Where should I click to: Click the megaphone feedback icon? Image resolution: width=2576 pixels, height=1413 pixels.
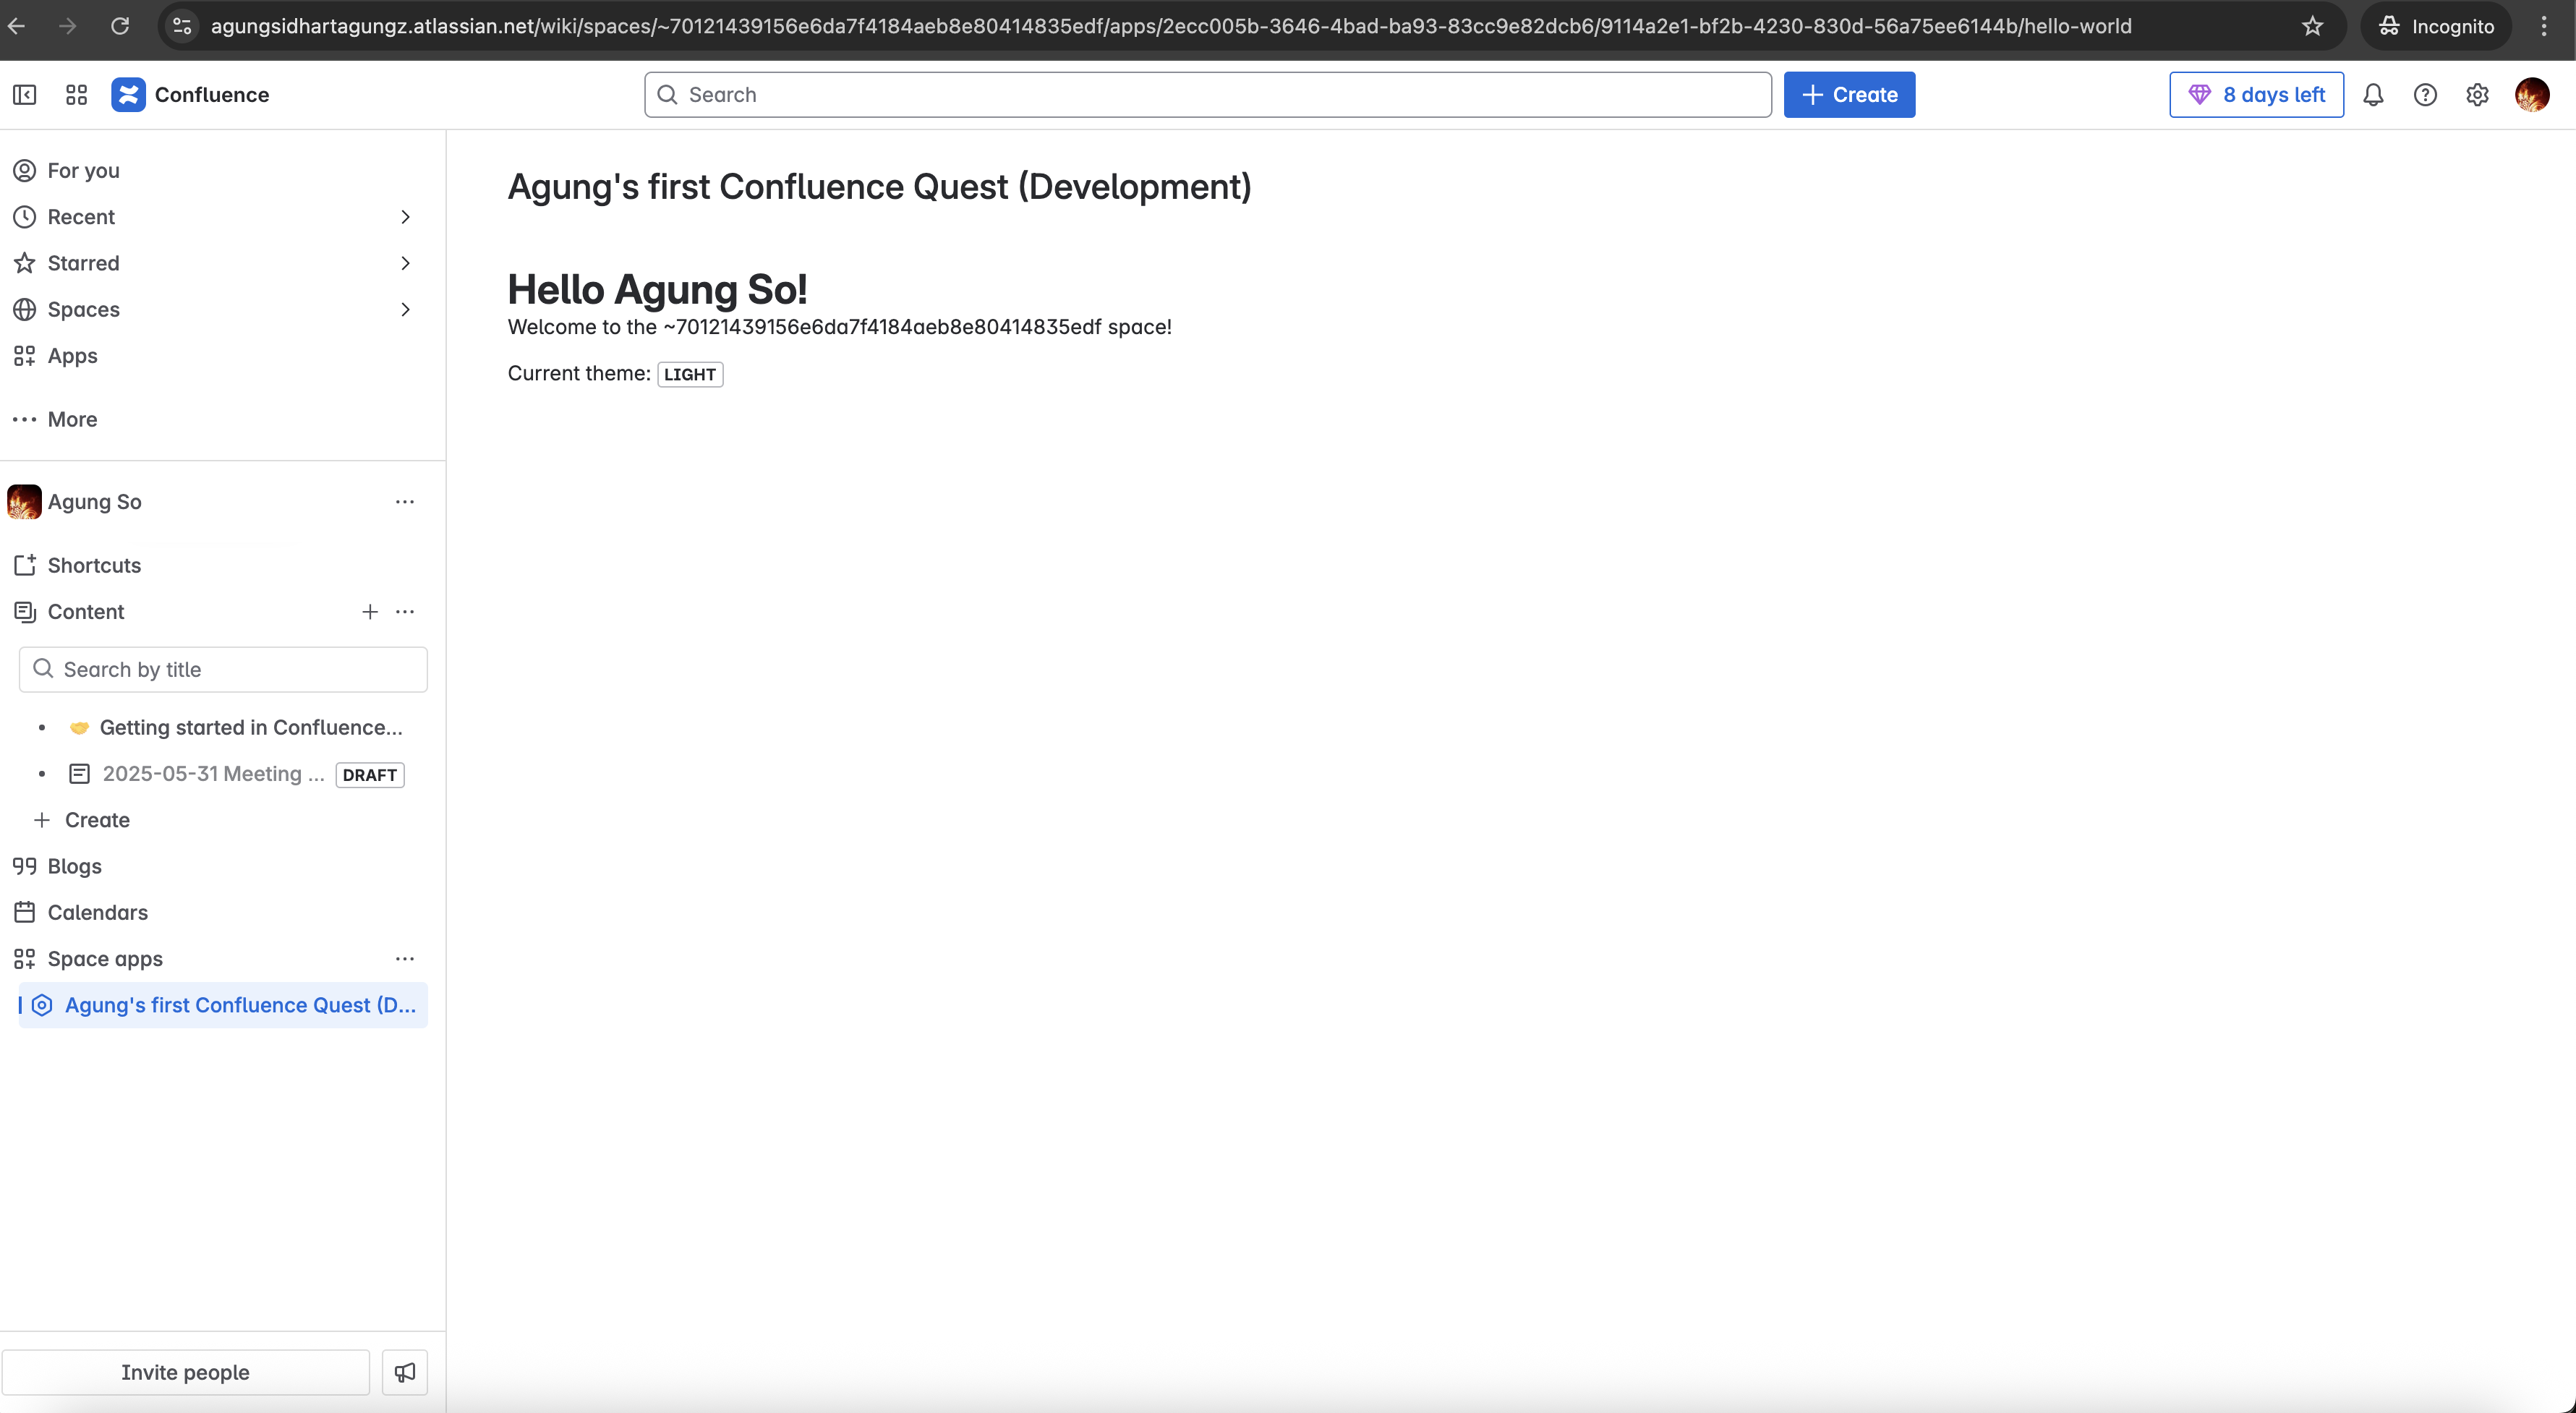405,1372
